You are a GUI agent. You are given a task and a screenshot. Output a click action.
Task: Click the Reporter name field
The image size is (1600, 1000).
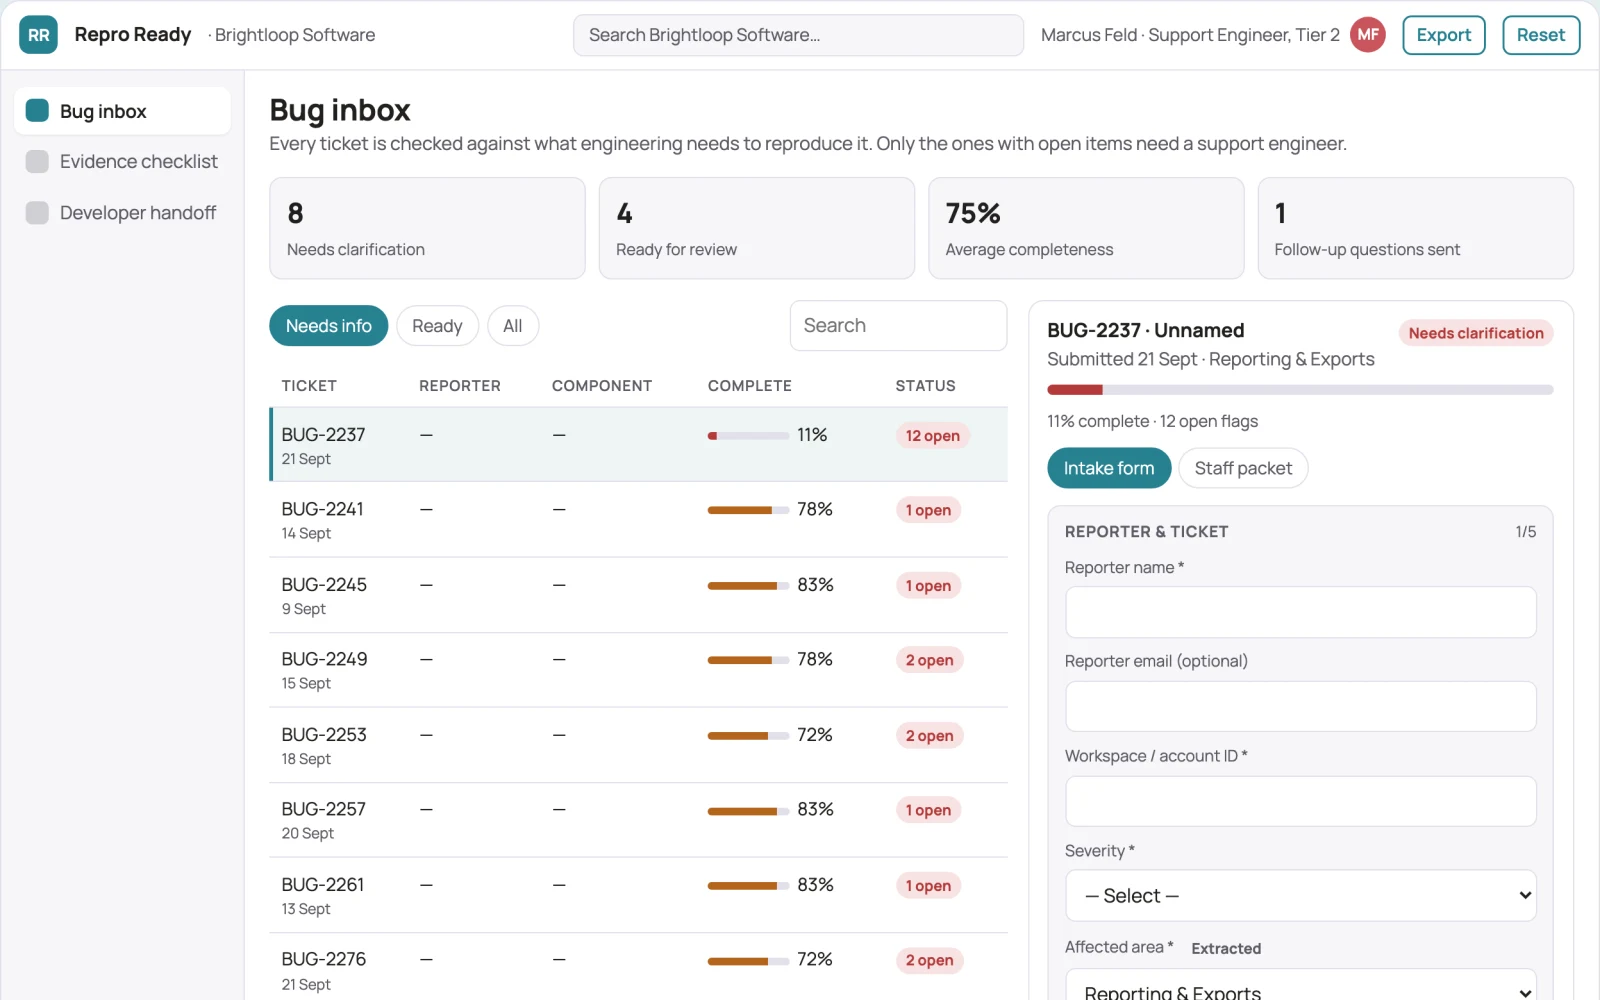1300,612
